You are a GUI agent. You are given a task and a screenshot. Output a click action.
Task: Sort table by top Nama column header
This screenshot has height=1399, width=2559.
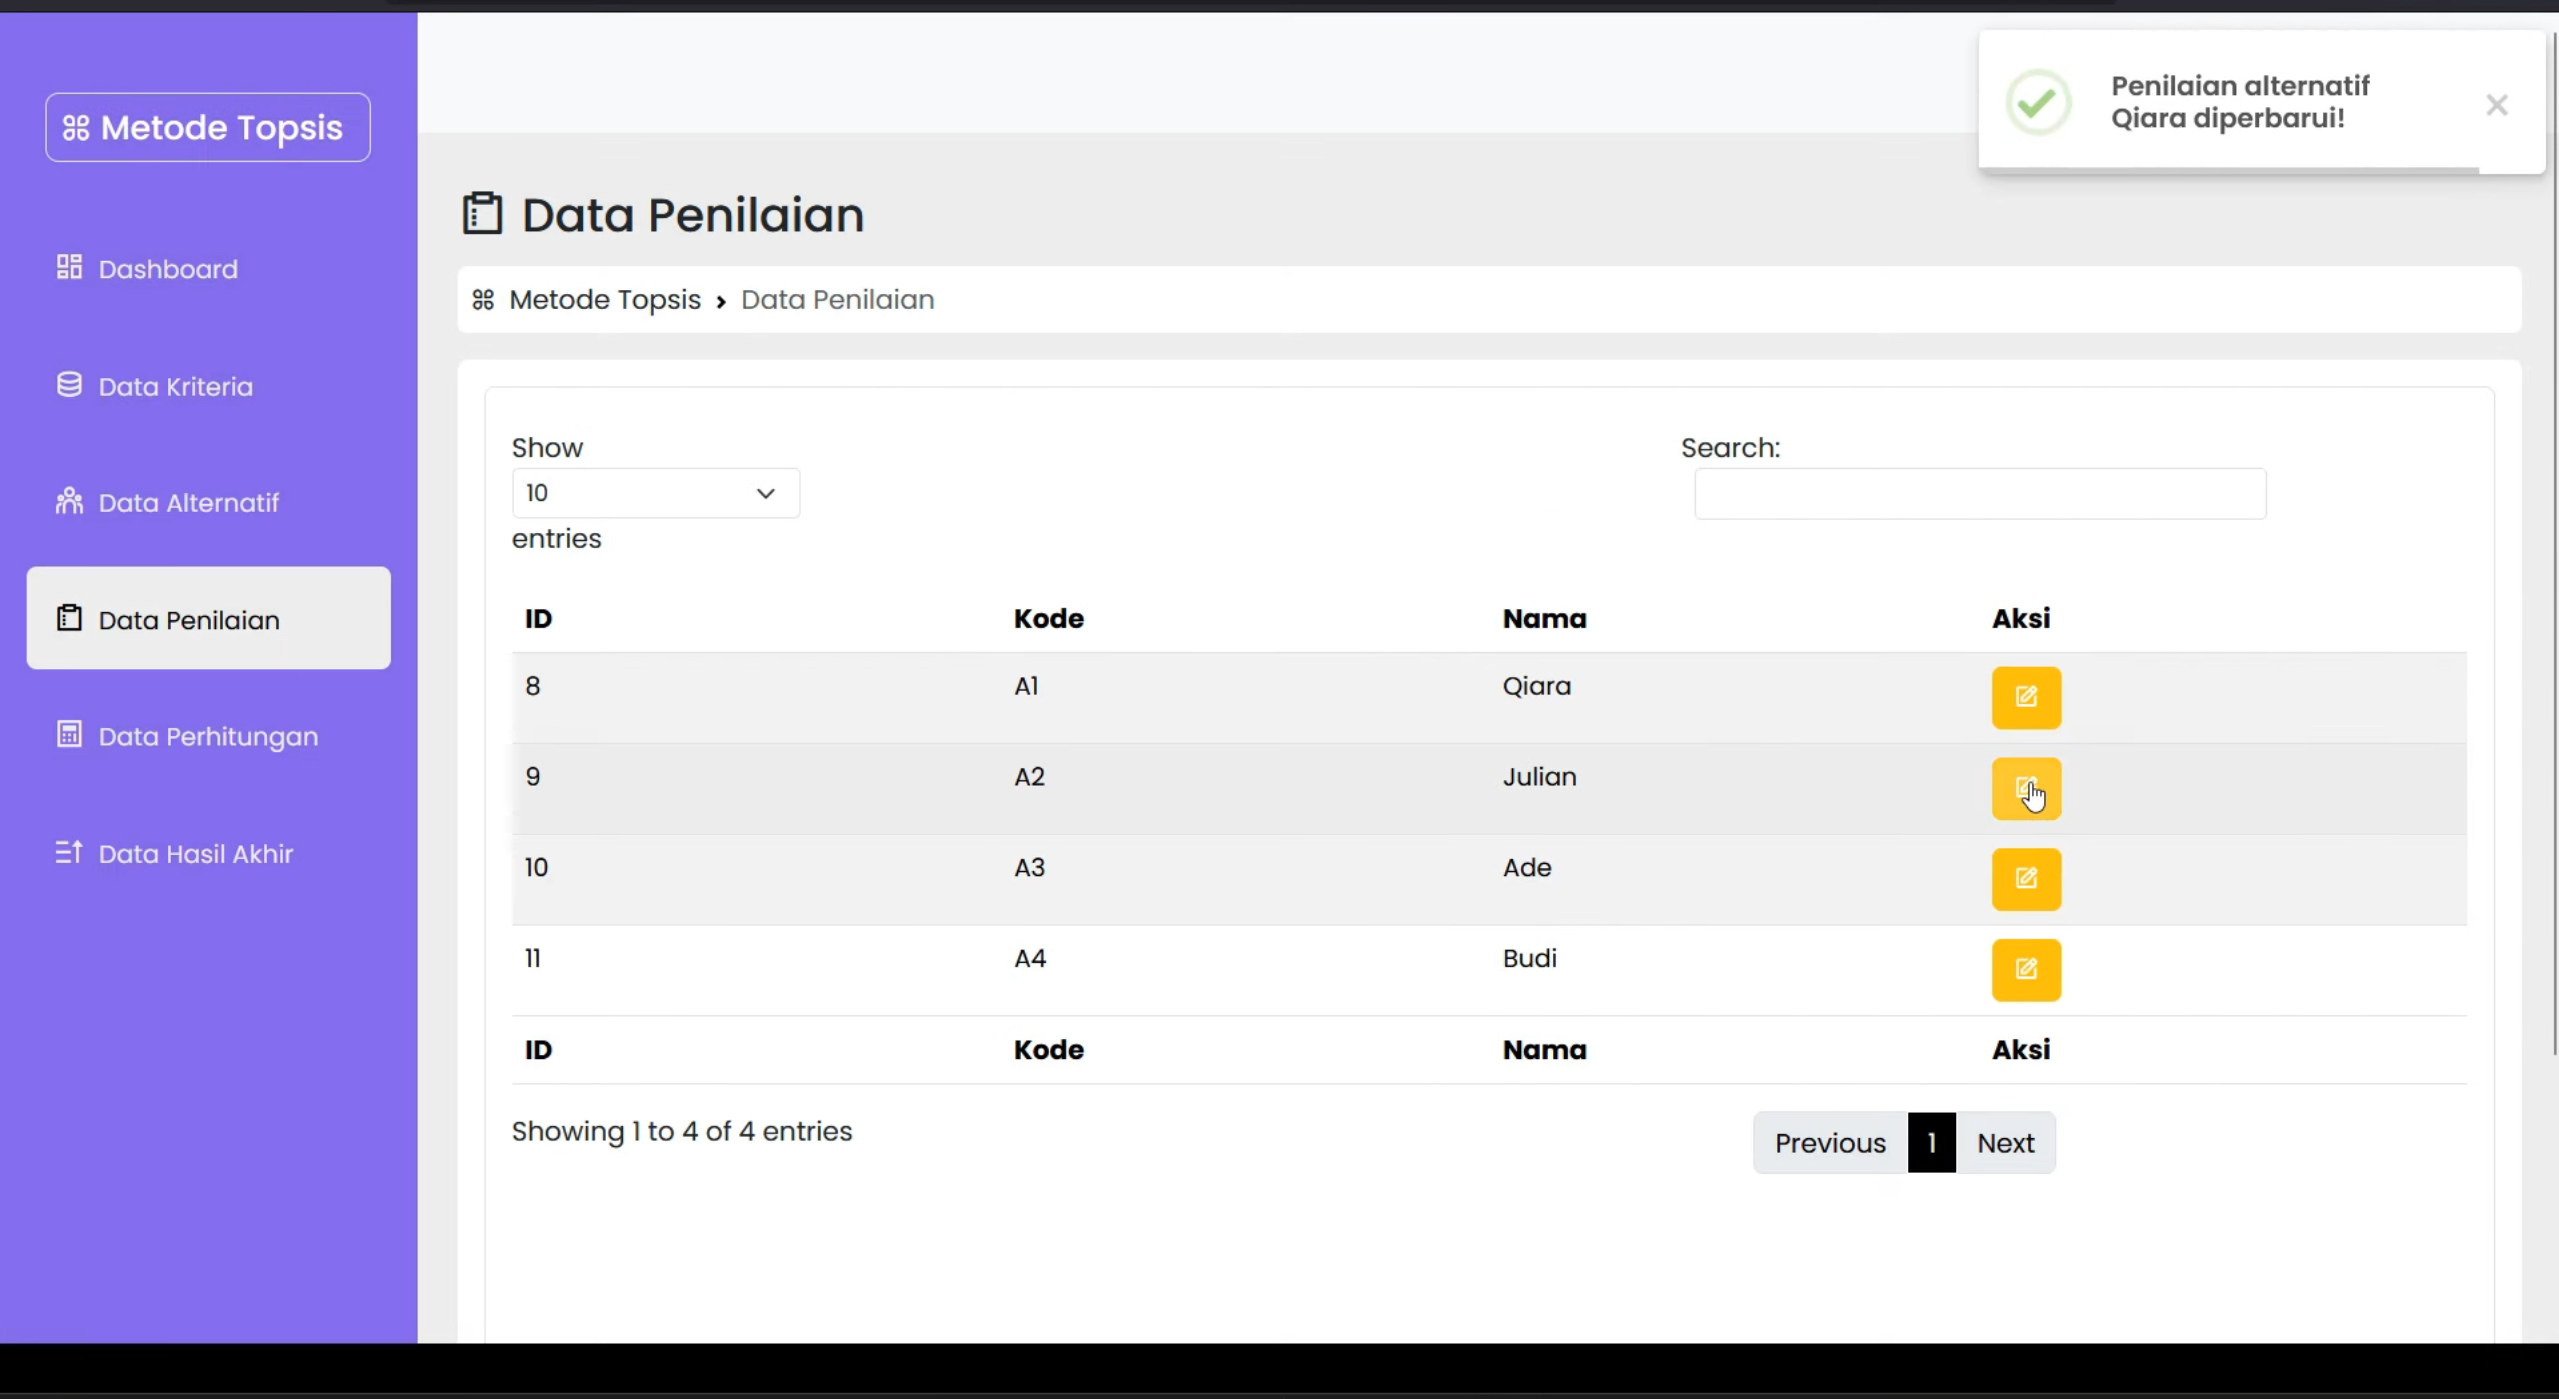pos(1544,618)
